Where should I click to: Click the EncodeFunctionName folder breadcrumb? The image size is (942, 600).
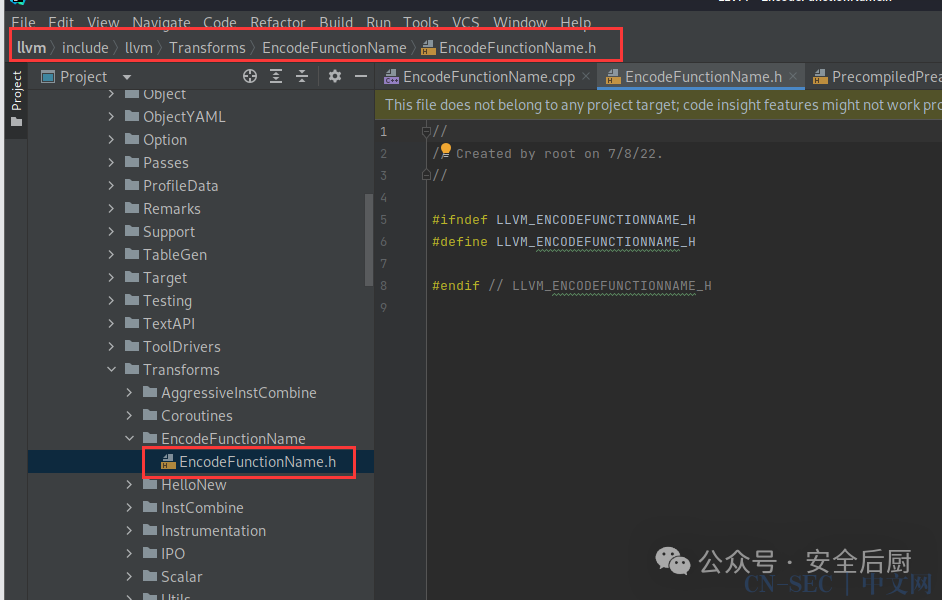pos(334,47)
